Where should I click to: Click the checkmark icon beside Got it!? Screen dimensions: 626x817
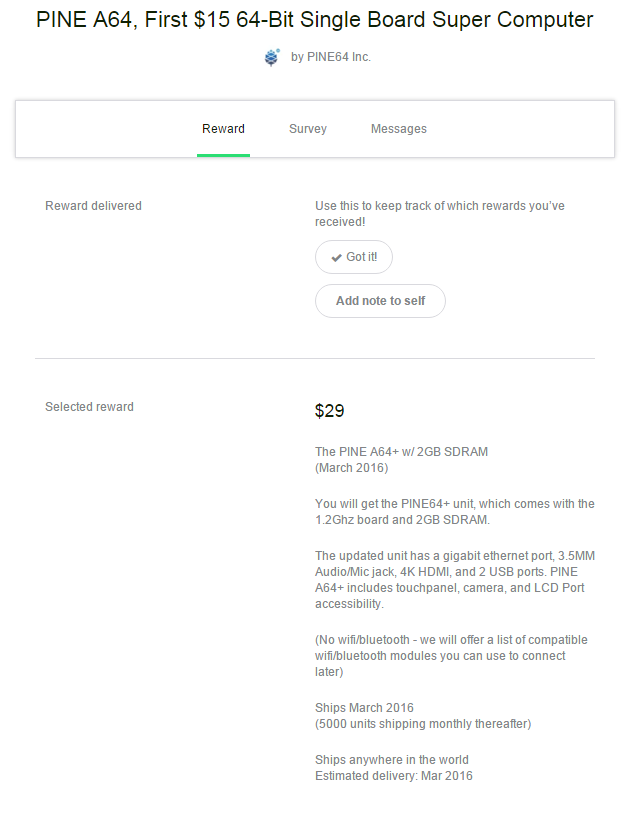[337, 258]
